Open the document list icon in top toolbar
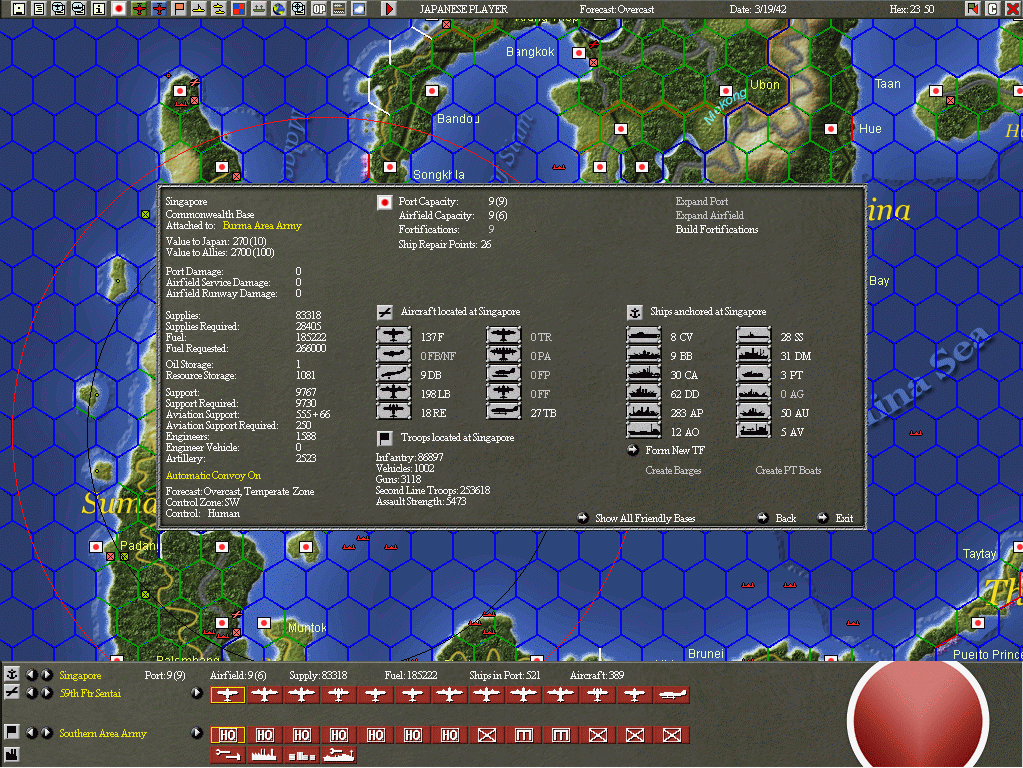 (39, 8)
